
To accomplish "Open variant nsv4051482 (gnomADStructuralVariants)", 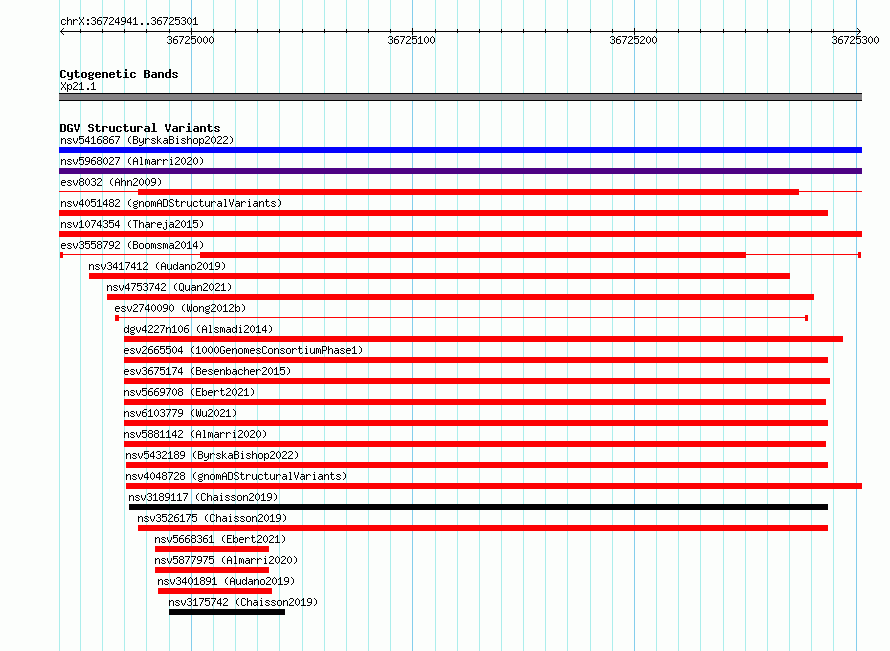I will pyautogui.click(x=171, y=203).
